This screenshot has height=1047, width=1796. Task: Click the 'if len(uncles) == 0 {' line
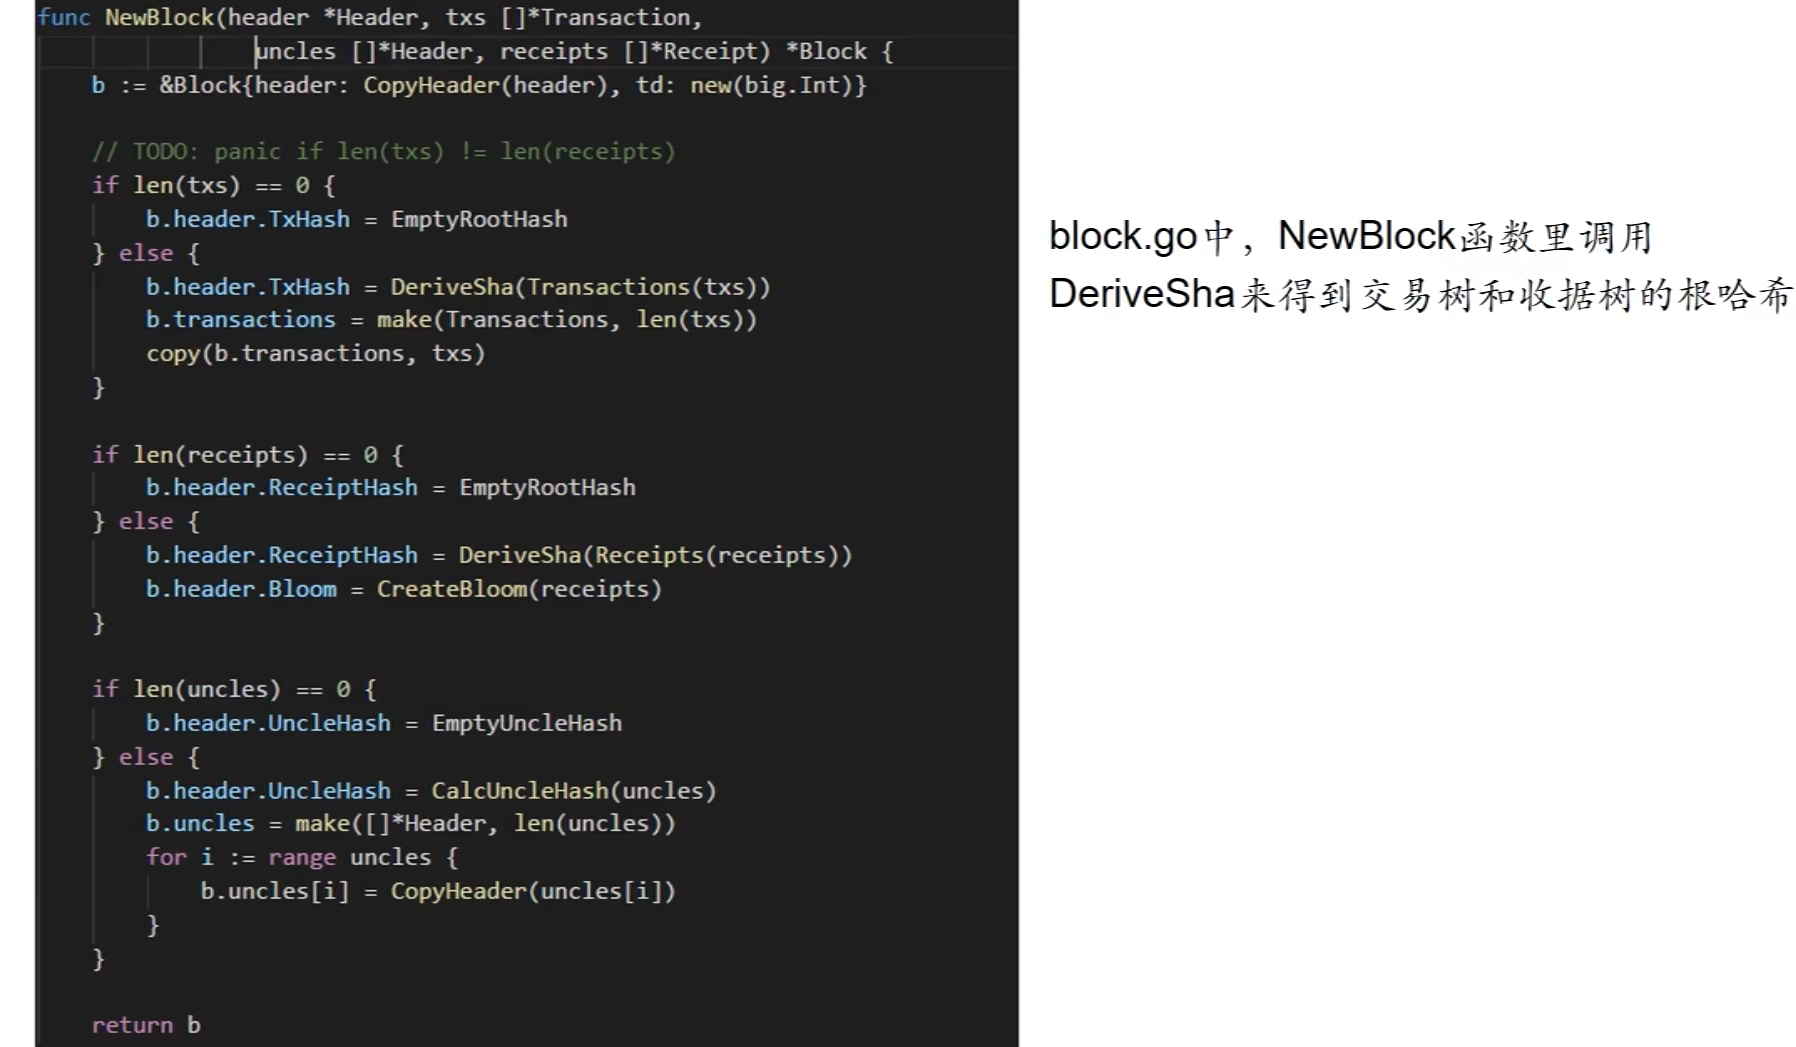tap(234, 690)
